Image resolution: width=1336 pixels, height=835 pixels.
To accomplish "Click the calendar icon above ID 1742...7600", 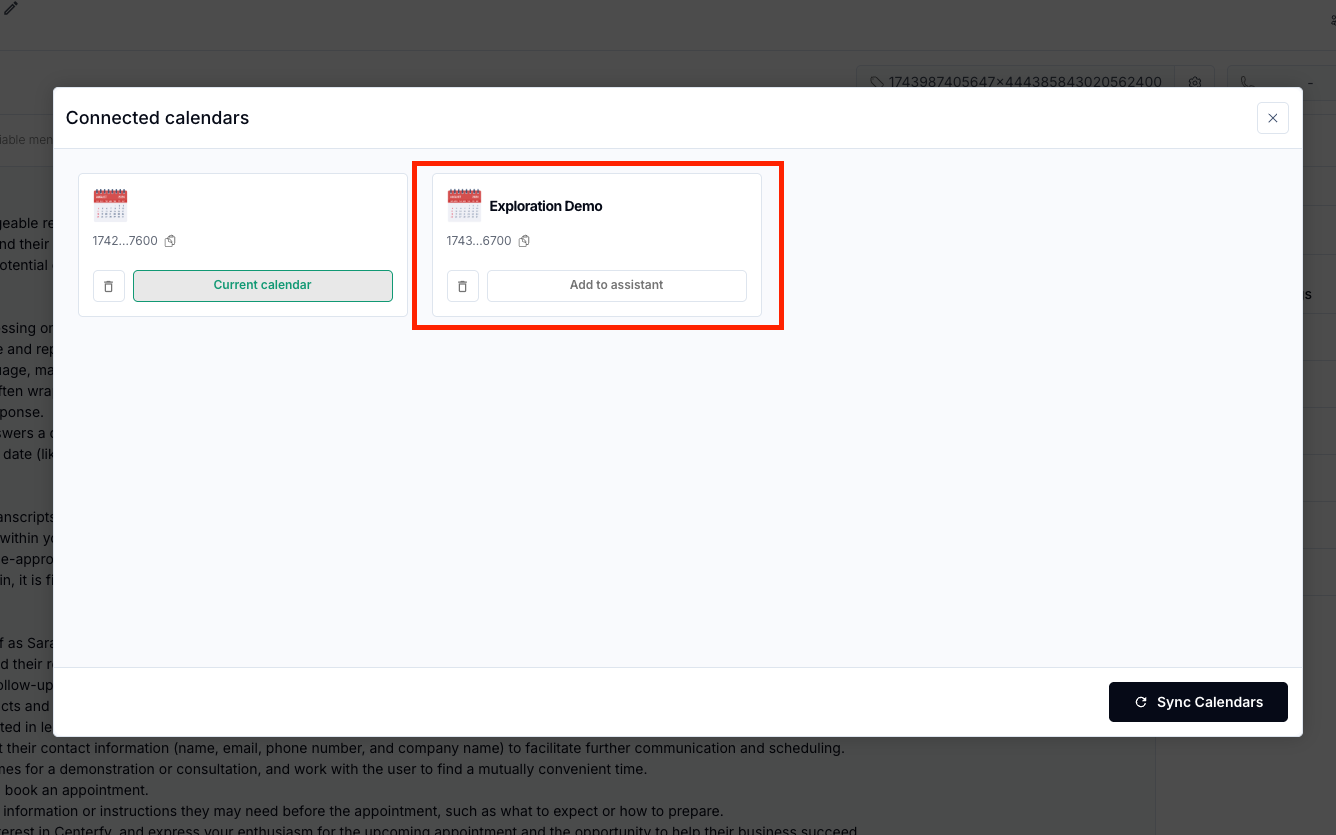I will [110, 205].
